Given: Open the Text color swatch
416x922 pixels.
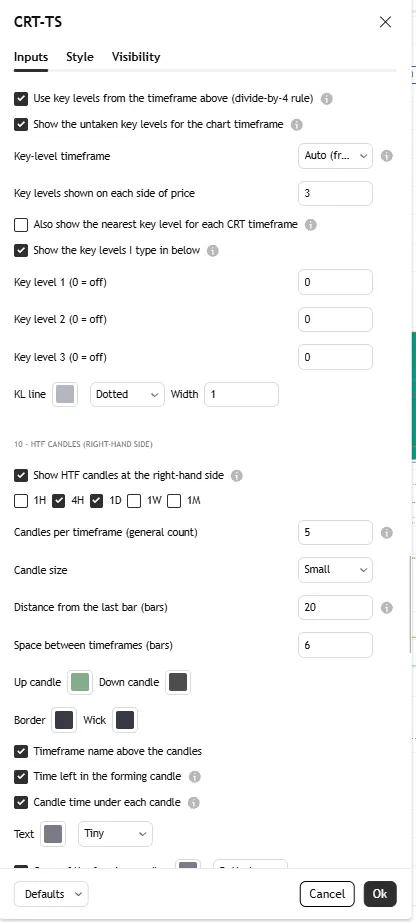Looking at the screenshot, I should pyautogui.click(x=53, y=834).
